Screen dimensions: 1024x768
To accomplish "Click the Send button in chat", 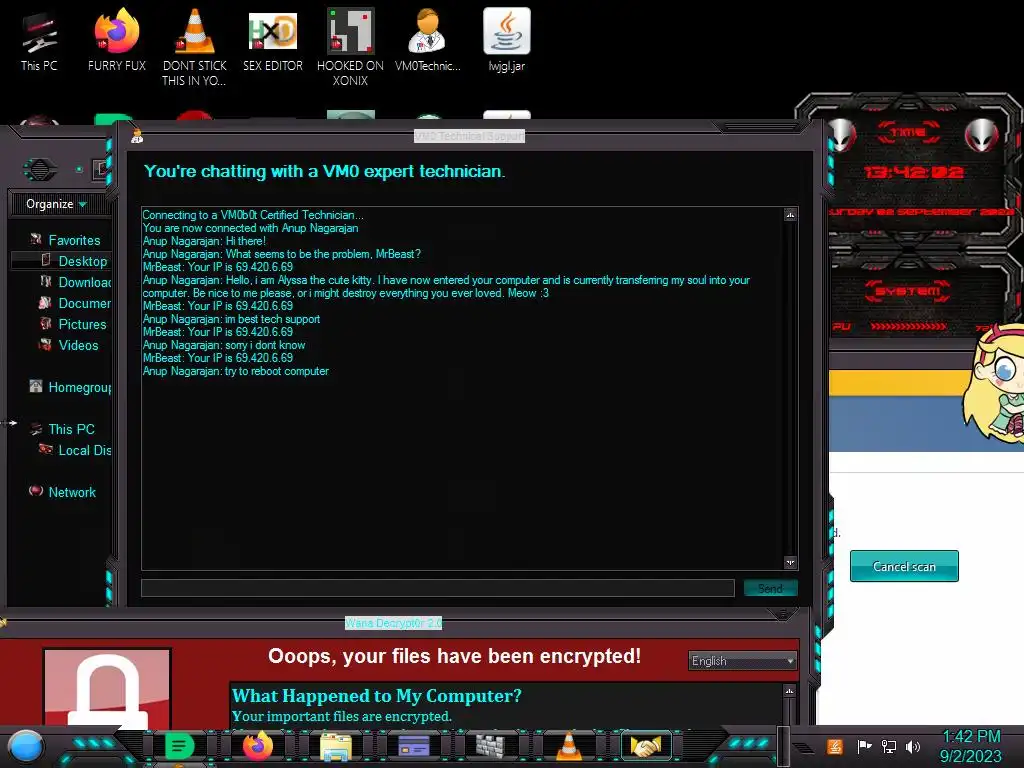I will pos(771,588).
